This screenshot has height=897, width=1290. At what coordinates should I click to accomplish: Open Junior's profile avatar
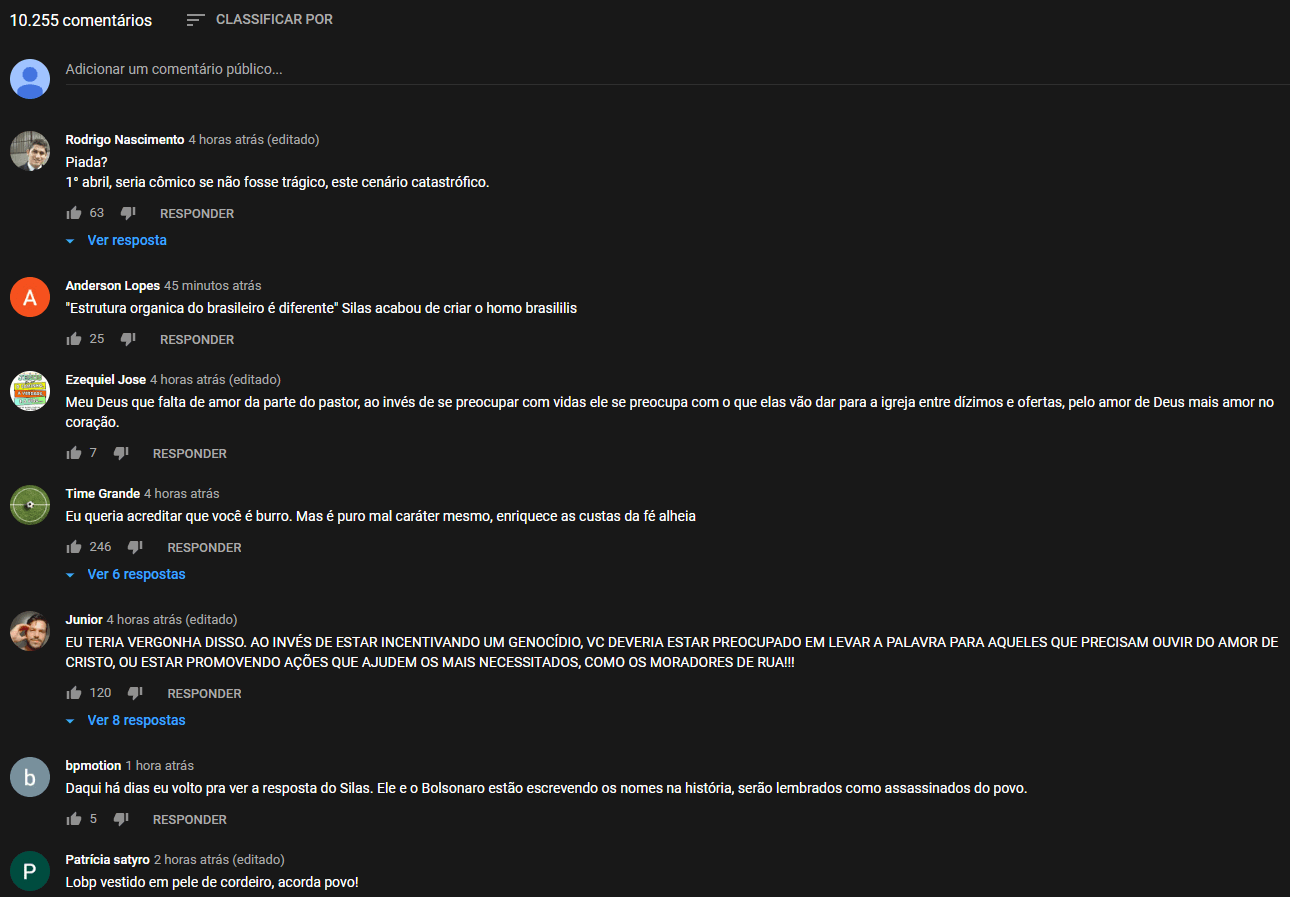(x=30, y=631)
